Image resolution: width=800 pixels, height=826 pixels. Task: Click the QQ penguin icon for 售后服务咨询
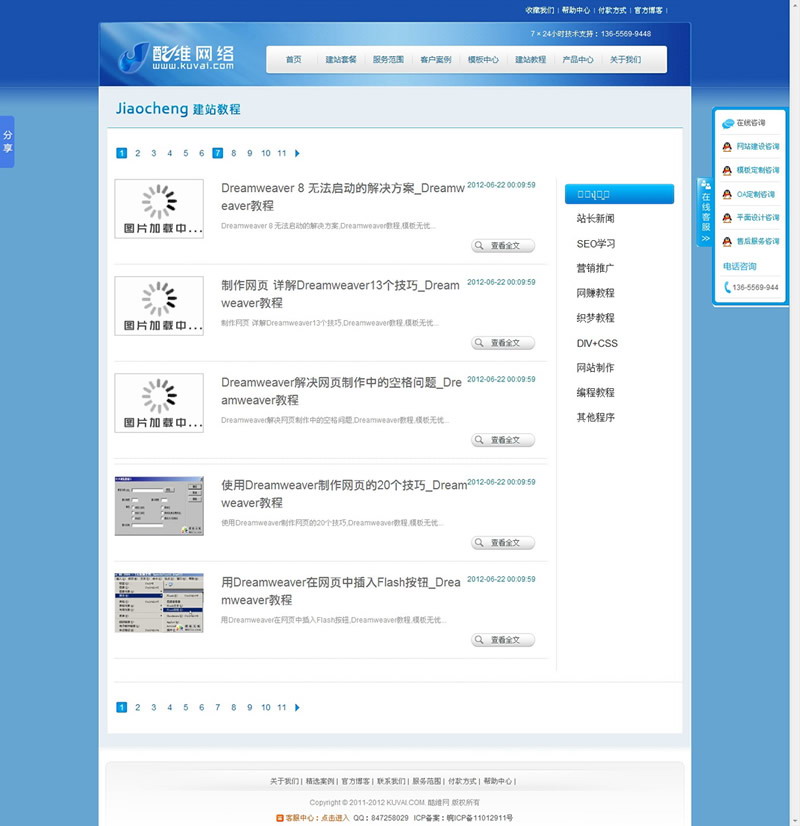click(727, 241)
